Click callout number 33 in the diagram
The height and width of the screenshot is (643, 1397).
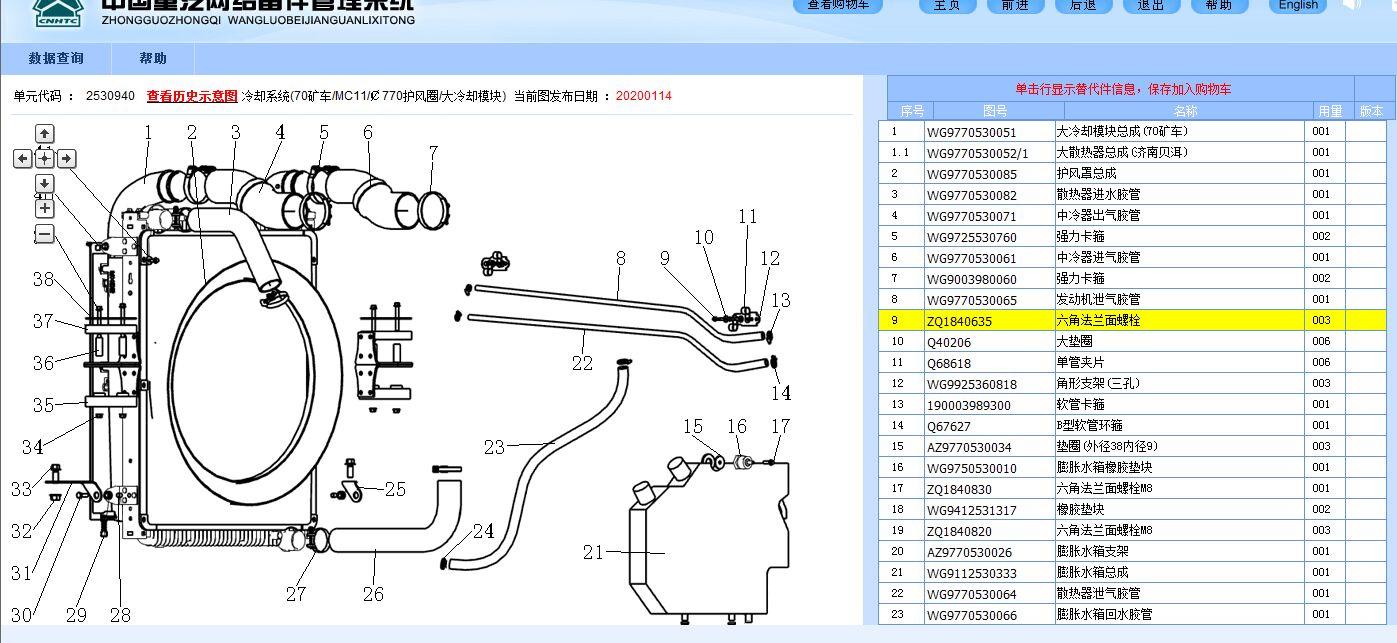click(x=22, y=489)
